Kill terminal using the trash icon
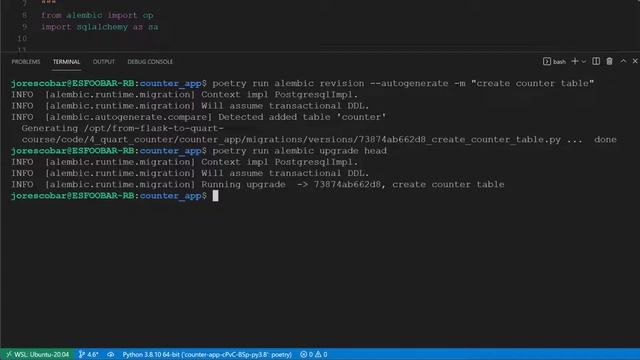The height and width of the screenshot is (360, 640). pos(609,61)
